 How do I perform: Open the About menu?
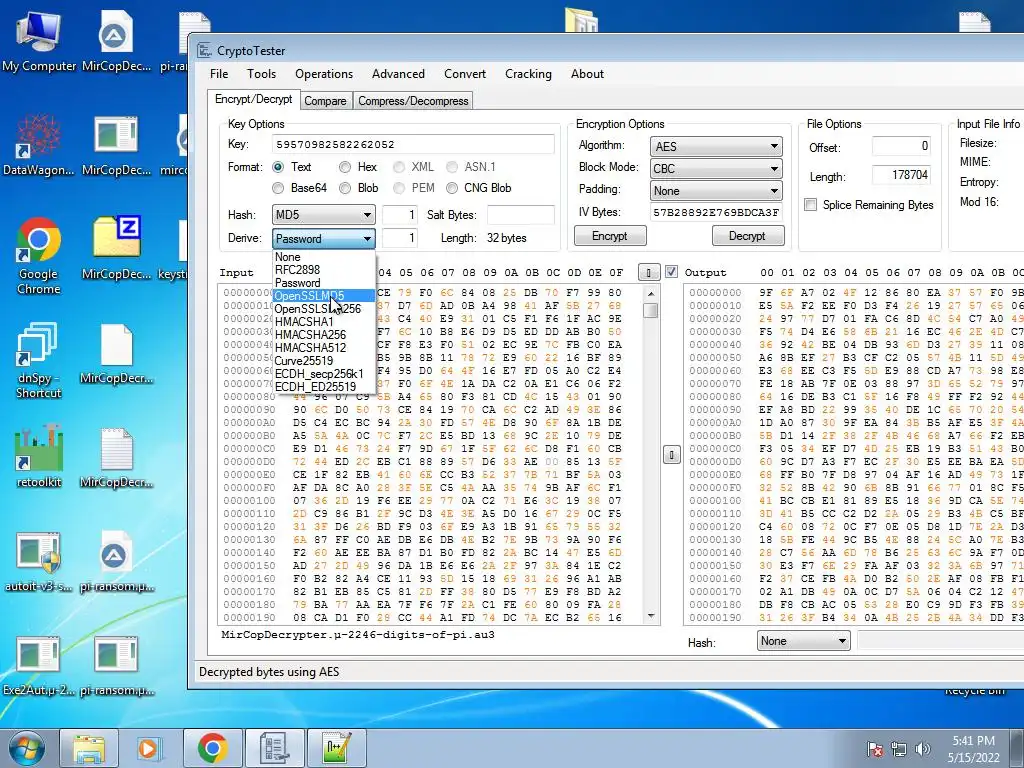pos(587,74)
